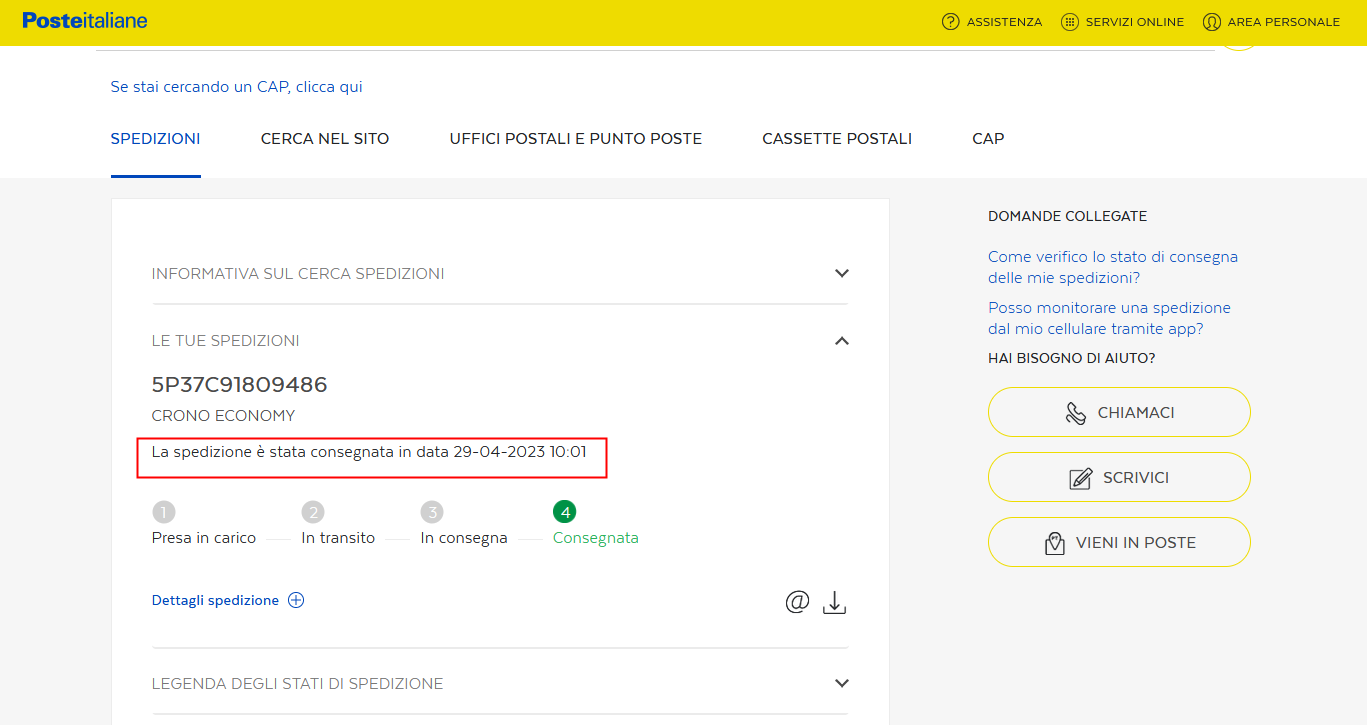Open 'Posso monitorare una spedizione' question link
This screenshot has width=1367, height=725.
pos(1109,318)
